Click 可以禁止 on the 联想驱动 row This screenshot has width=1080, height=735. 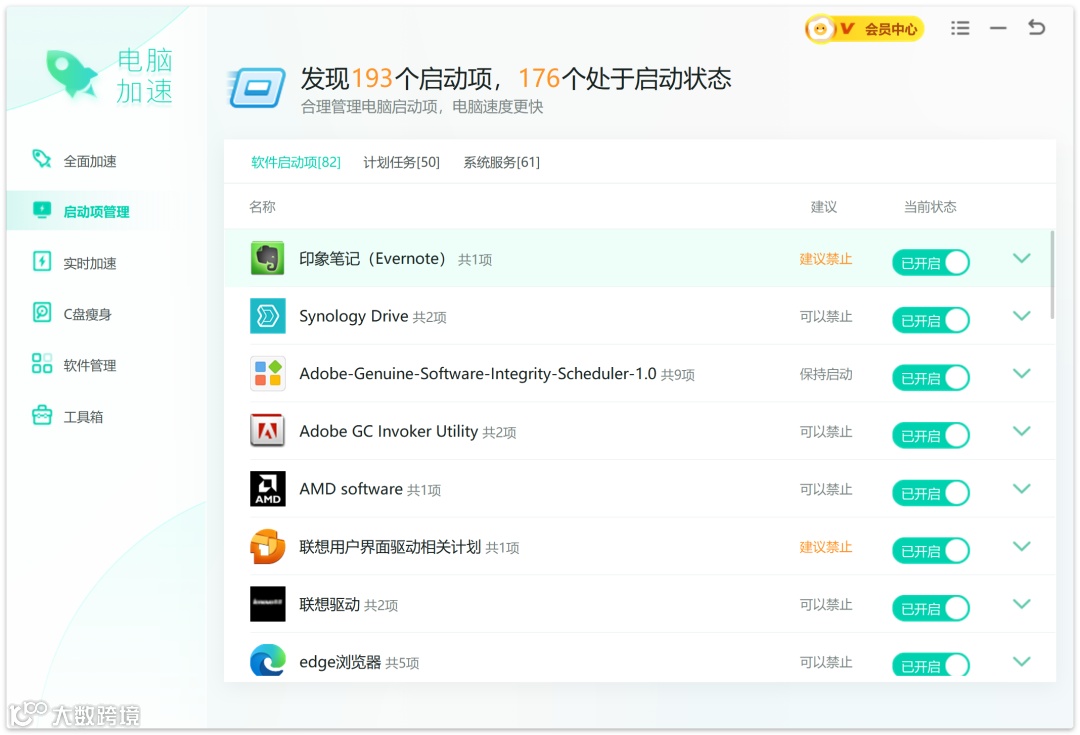click(x=826, y=604)
